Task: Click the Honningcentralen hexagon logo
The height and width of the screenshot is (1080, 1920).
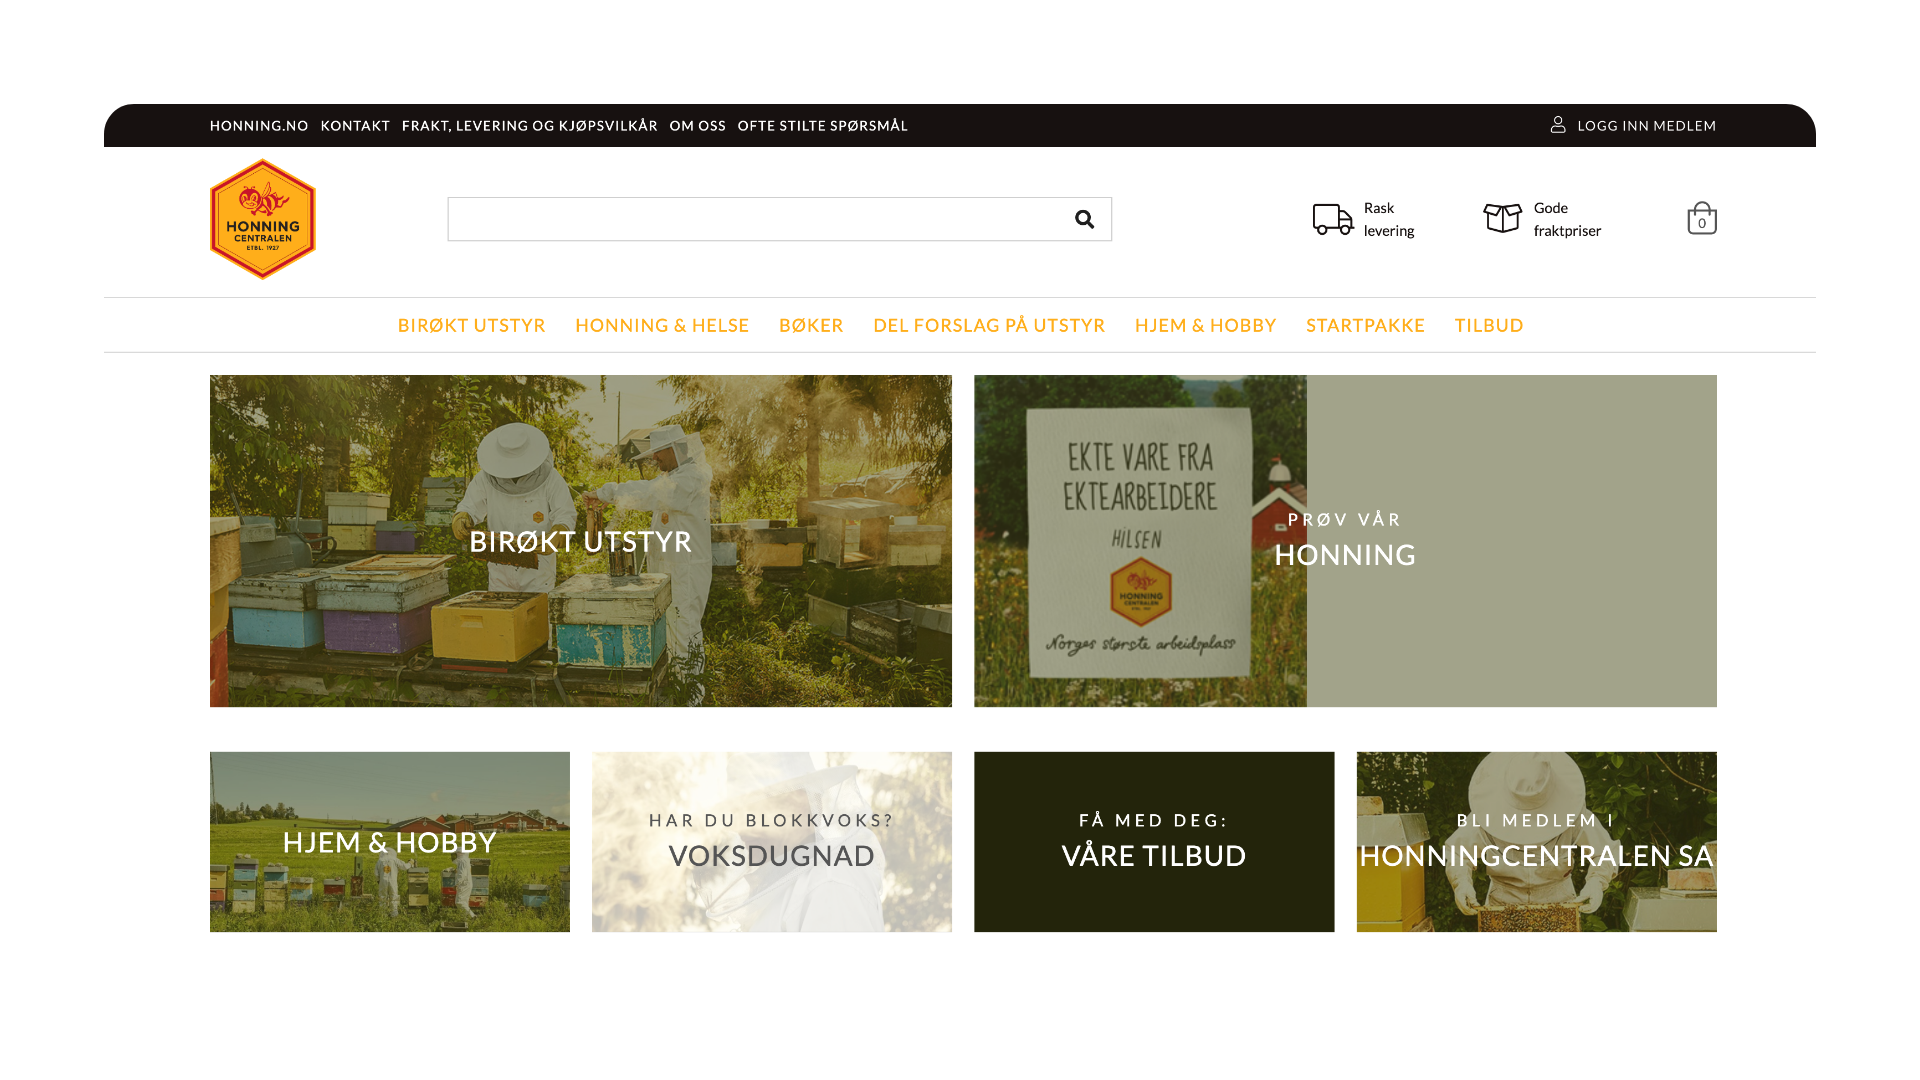Action: point(262,219)
